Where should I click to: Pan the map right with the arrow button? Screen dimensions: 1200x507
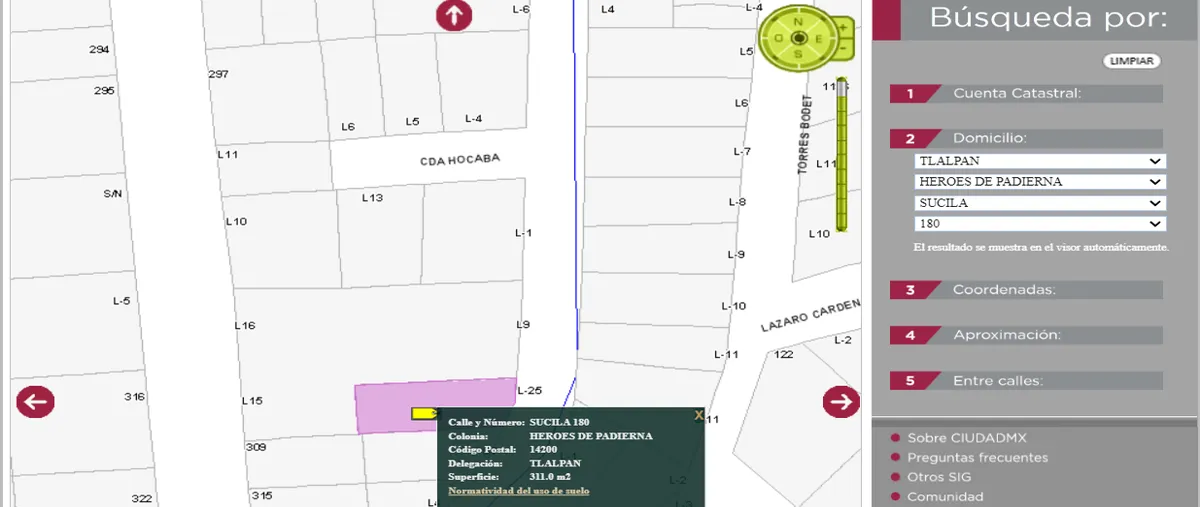(841, 401)
